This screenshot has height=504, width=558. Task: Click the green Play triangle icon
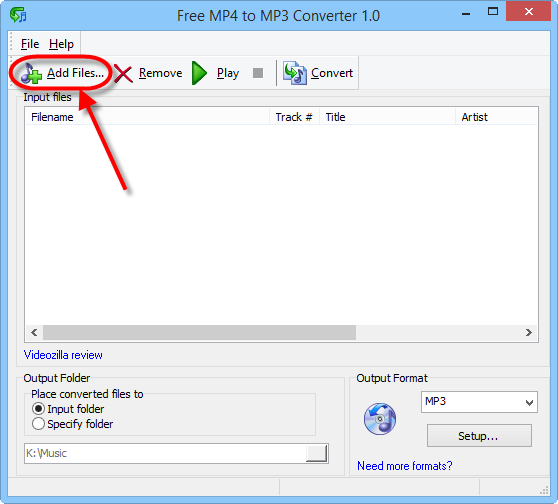(x=199, y=73)
